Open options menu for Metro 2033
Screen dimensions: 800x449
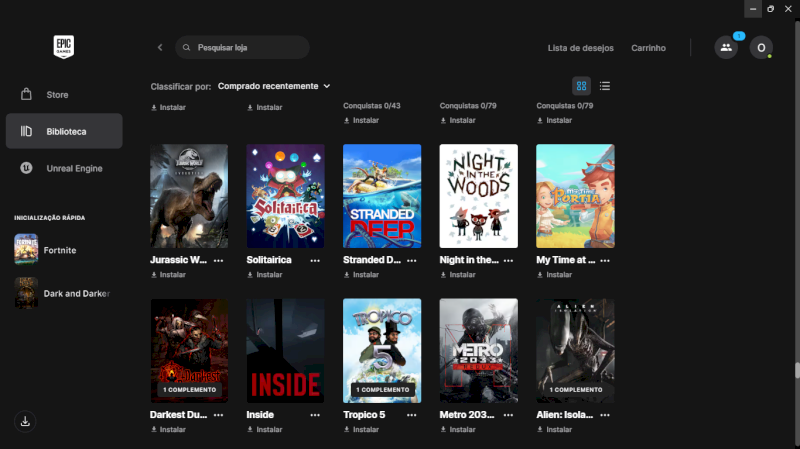(508, 415)
